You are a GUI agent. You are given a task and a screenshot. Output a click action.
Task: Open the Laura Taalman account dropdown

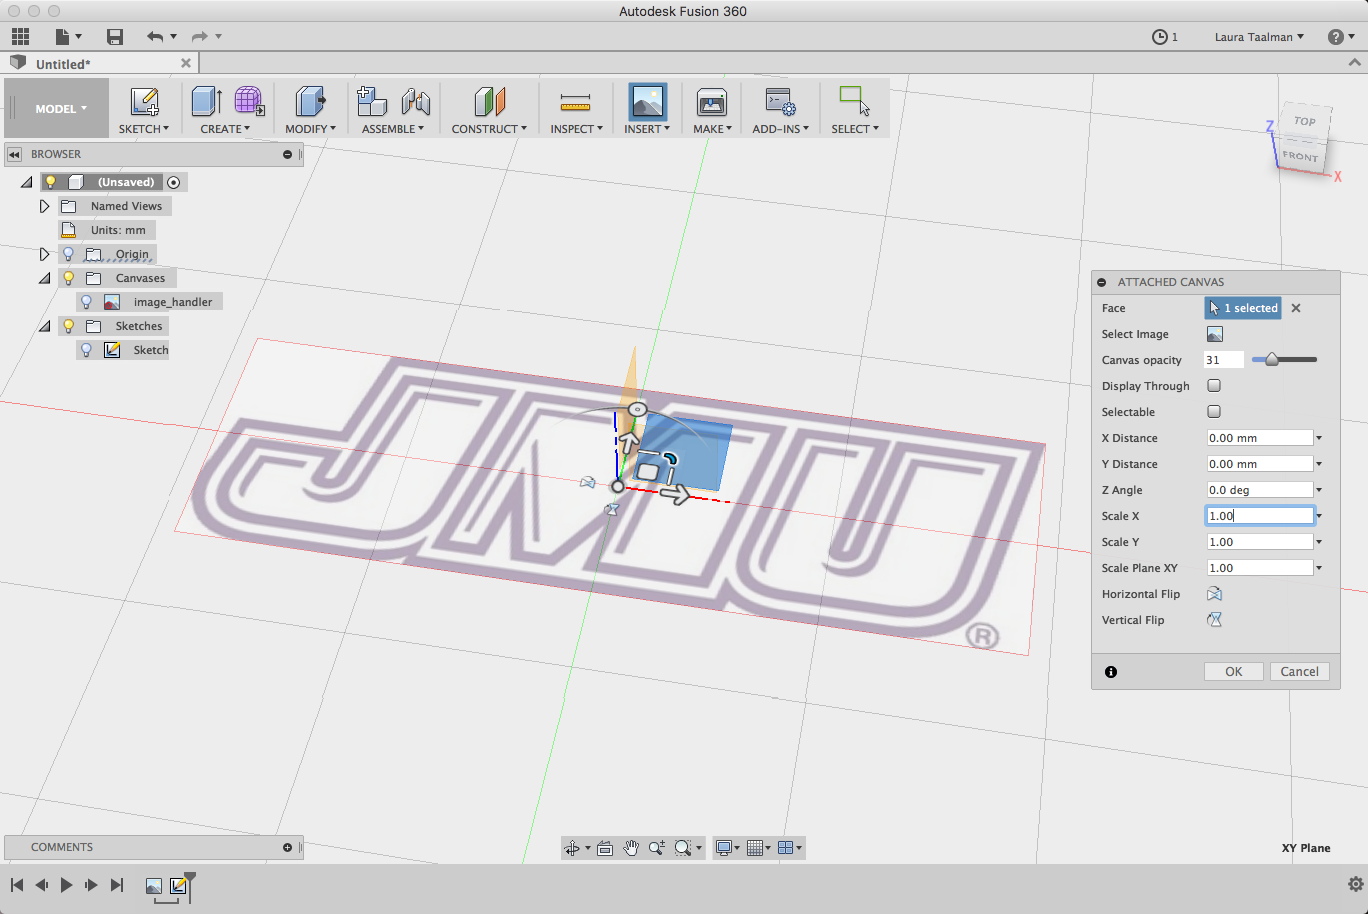click(x=1259, y=37)
